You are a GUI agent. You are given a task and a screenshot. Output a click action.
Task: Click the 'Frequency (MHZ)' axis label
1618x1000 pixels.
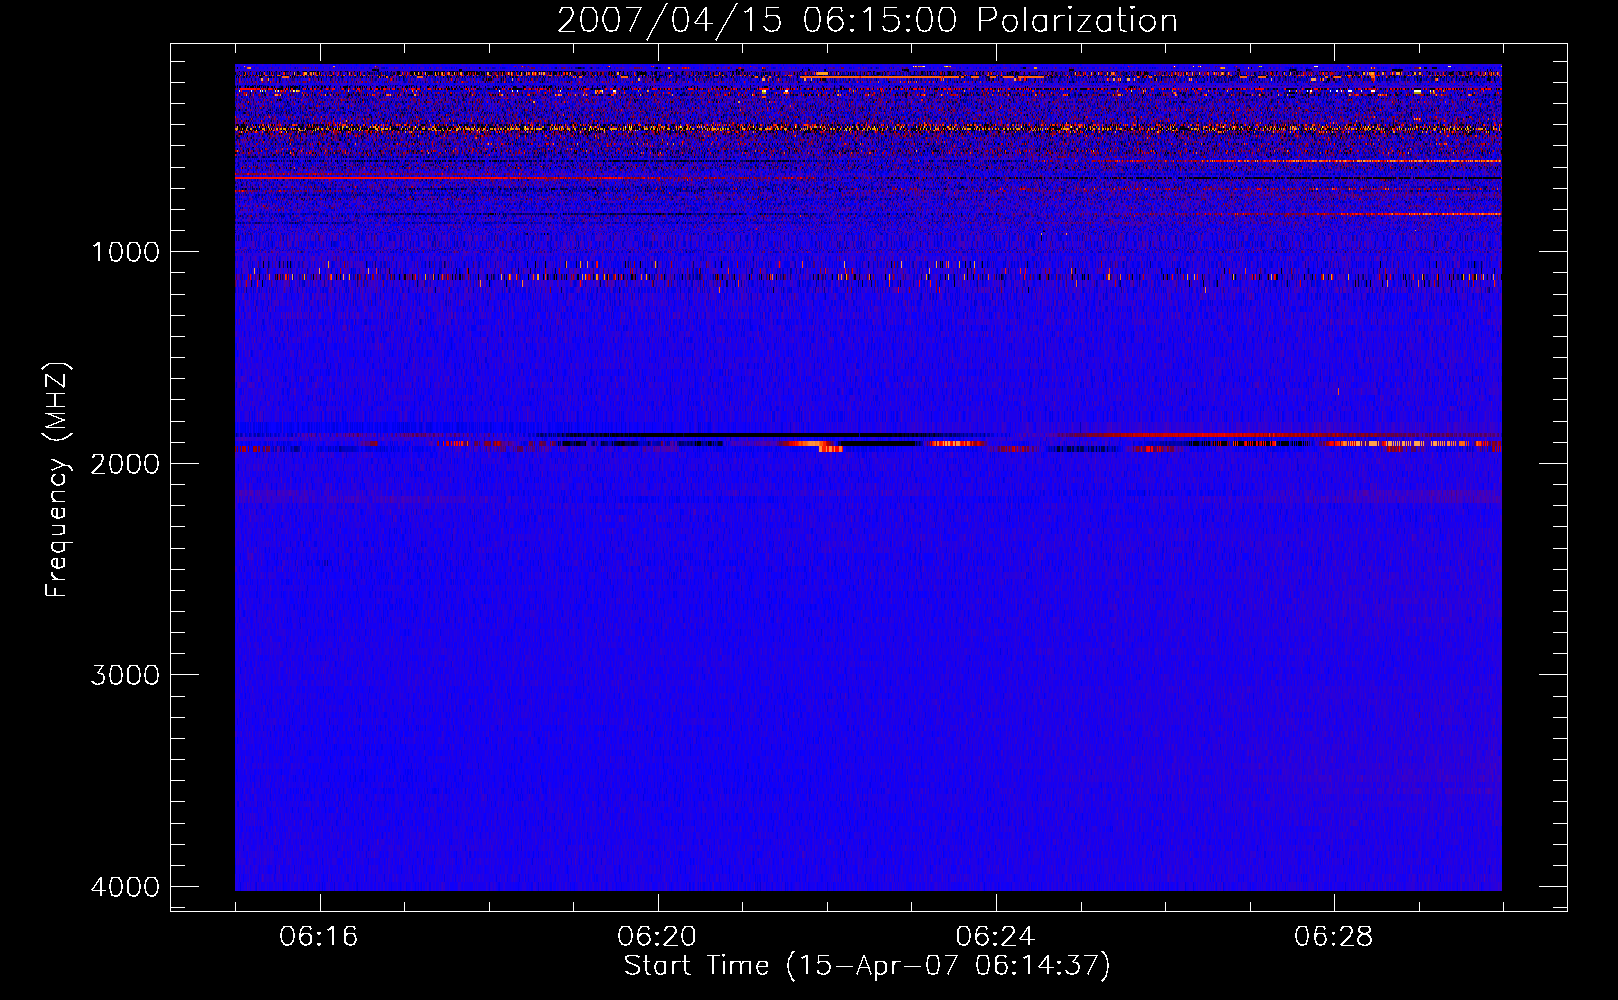[x=57, y=480]
